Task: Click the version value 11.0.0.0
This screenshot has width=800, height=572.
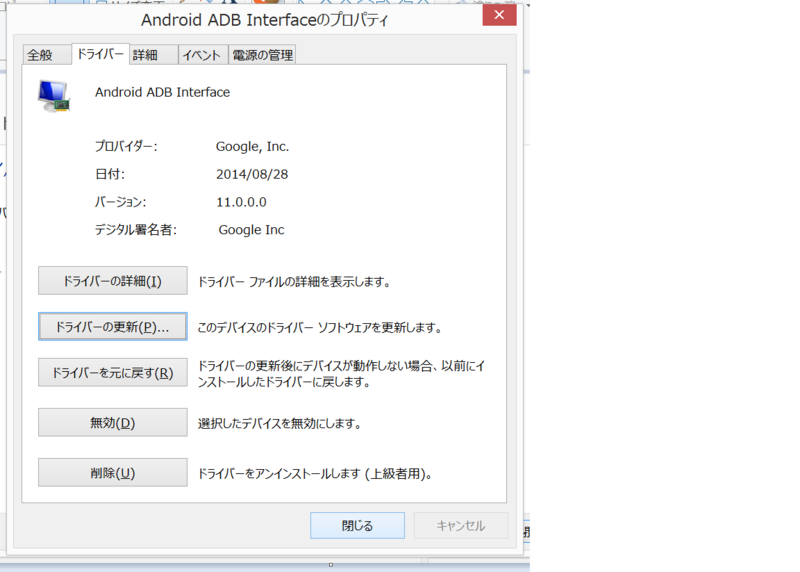Action: 241,202
